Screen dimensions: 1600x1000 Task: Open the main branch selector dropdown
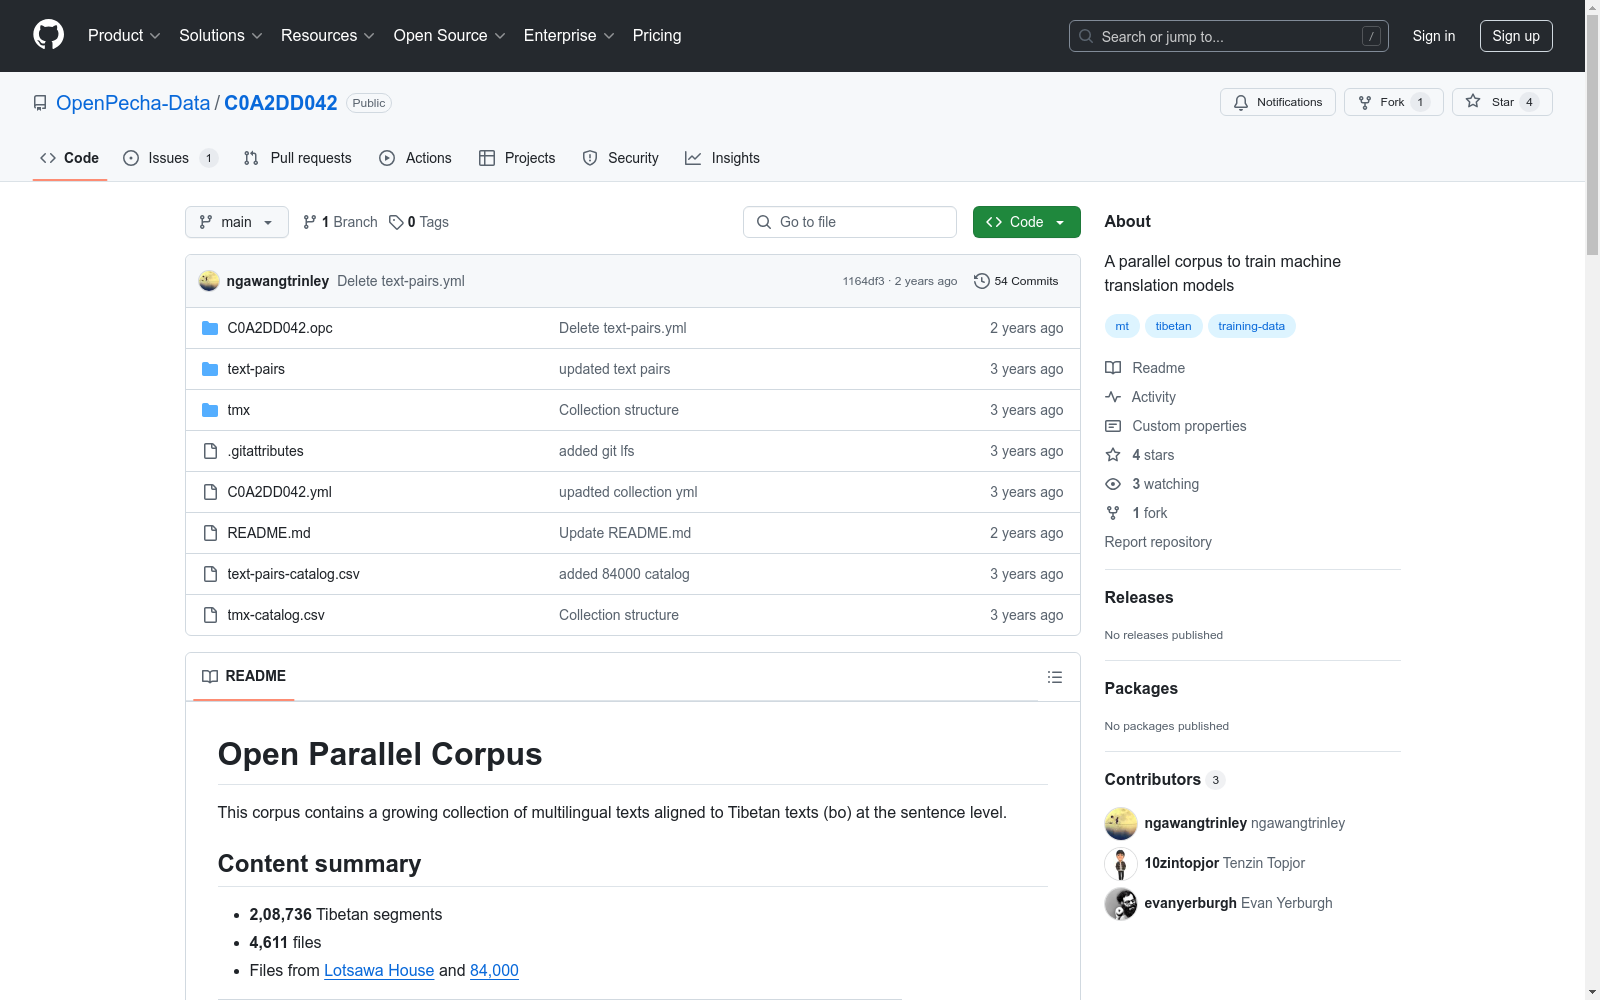pyautogui.click(x=237, y=222)
